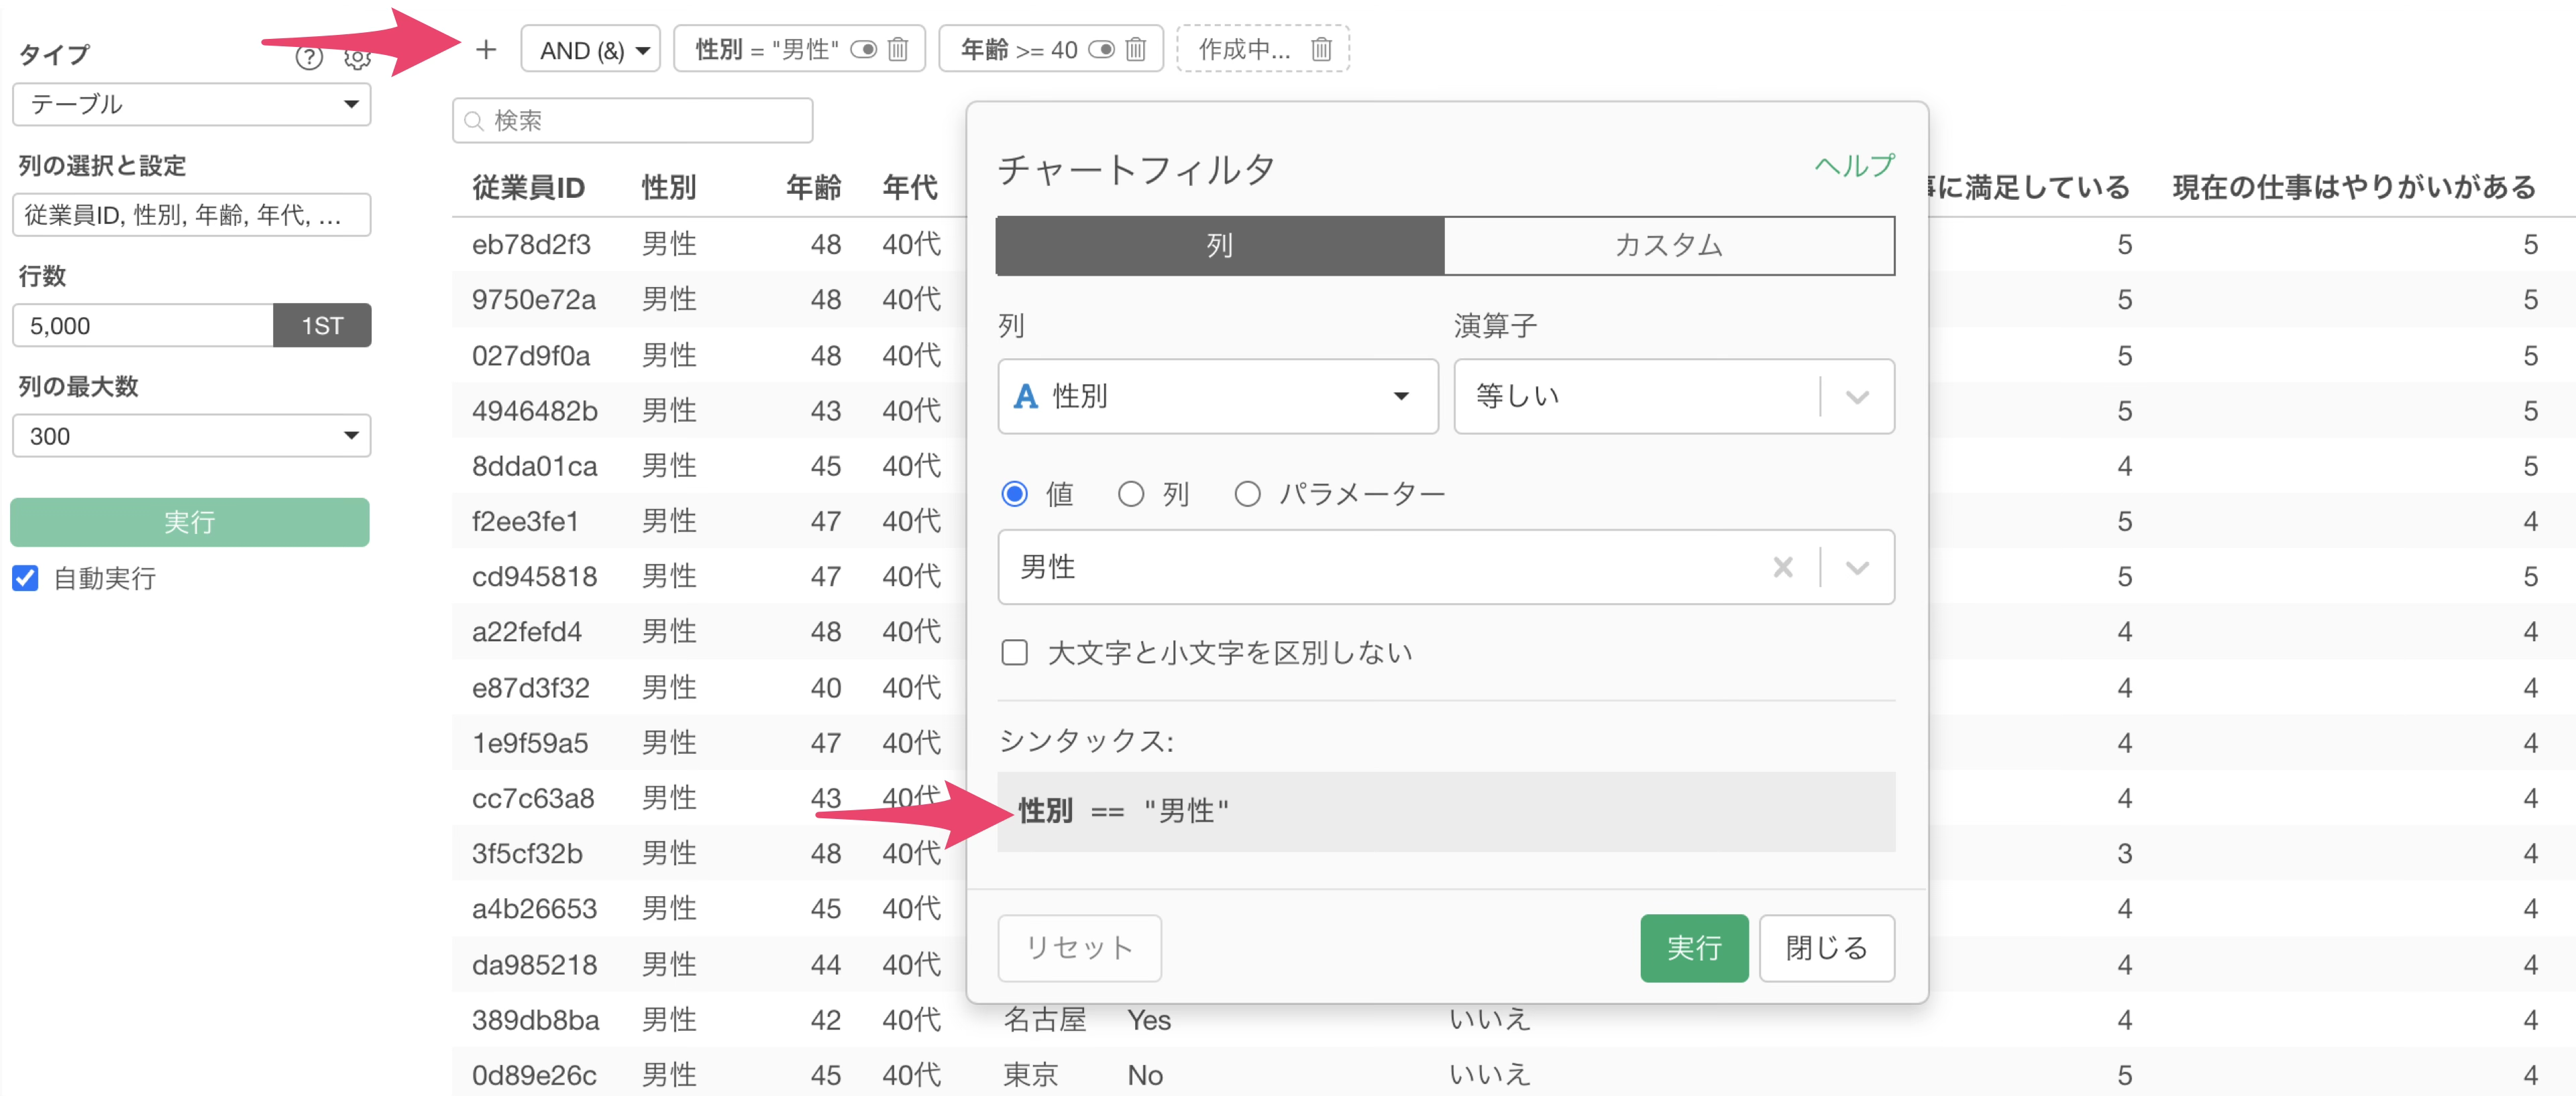This screenshot has height=1096, width=2576.
Task: Uncheck the 自動実行 checkbox
Action: click(x=26, y=578)
